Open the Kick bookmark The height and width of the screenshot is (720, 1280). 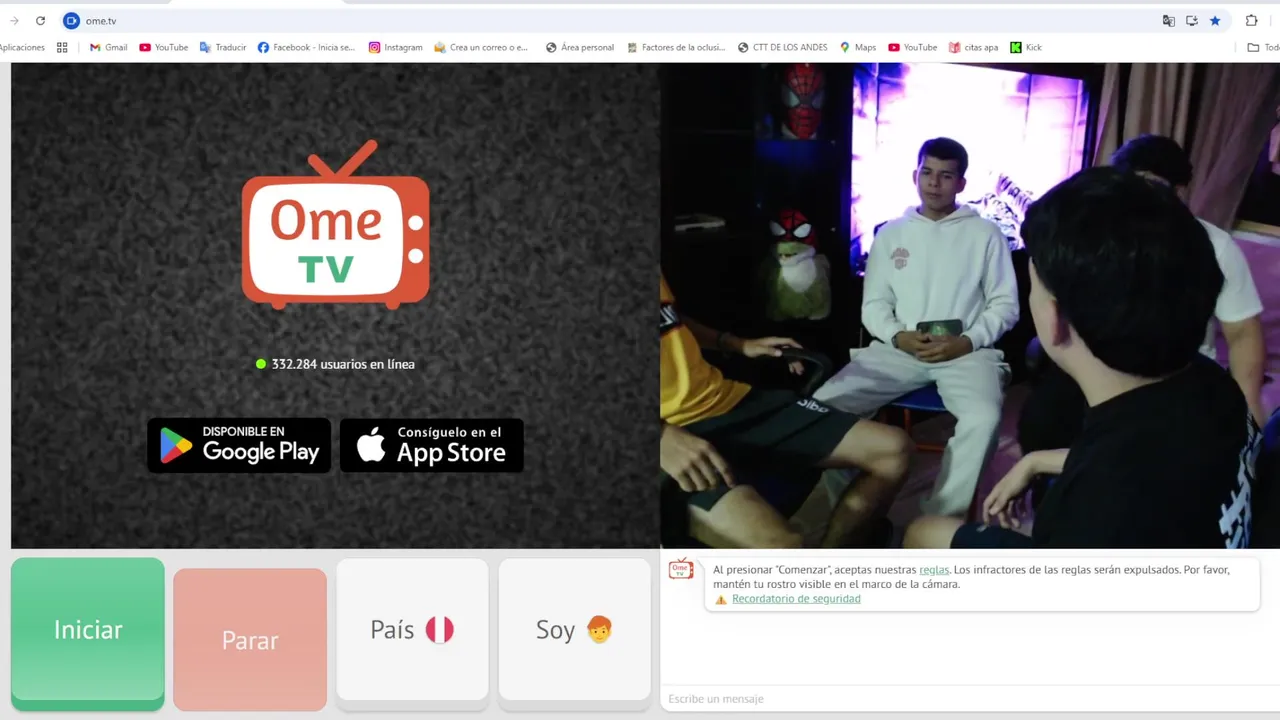pyautogui.click(x=1025, y=47)
